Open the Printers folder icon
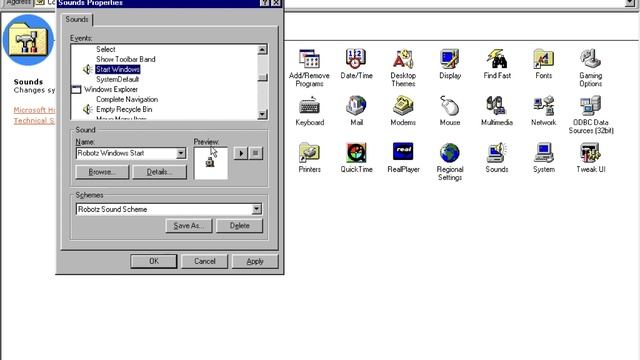Screen dimensions: 640x360 click(309, 153)
